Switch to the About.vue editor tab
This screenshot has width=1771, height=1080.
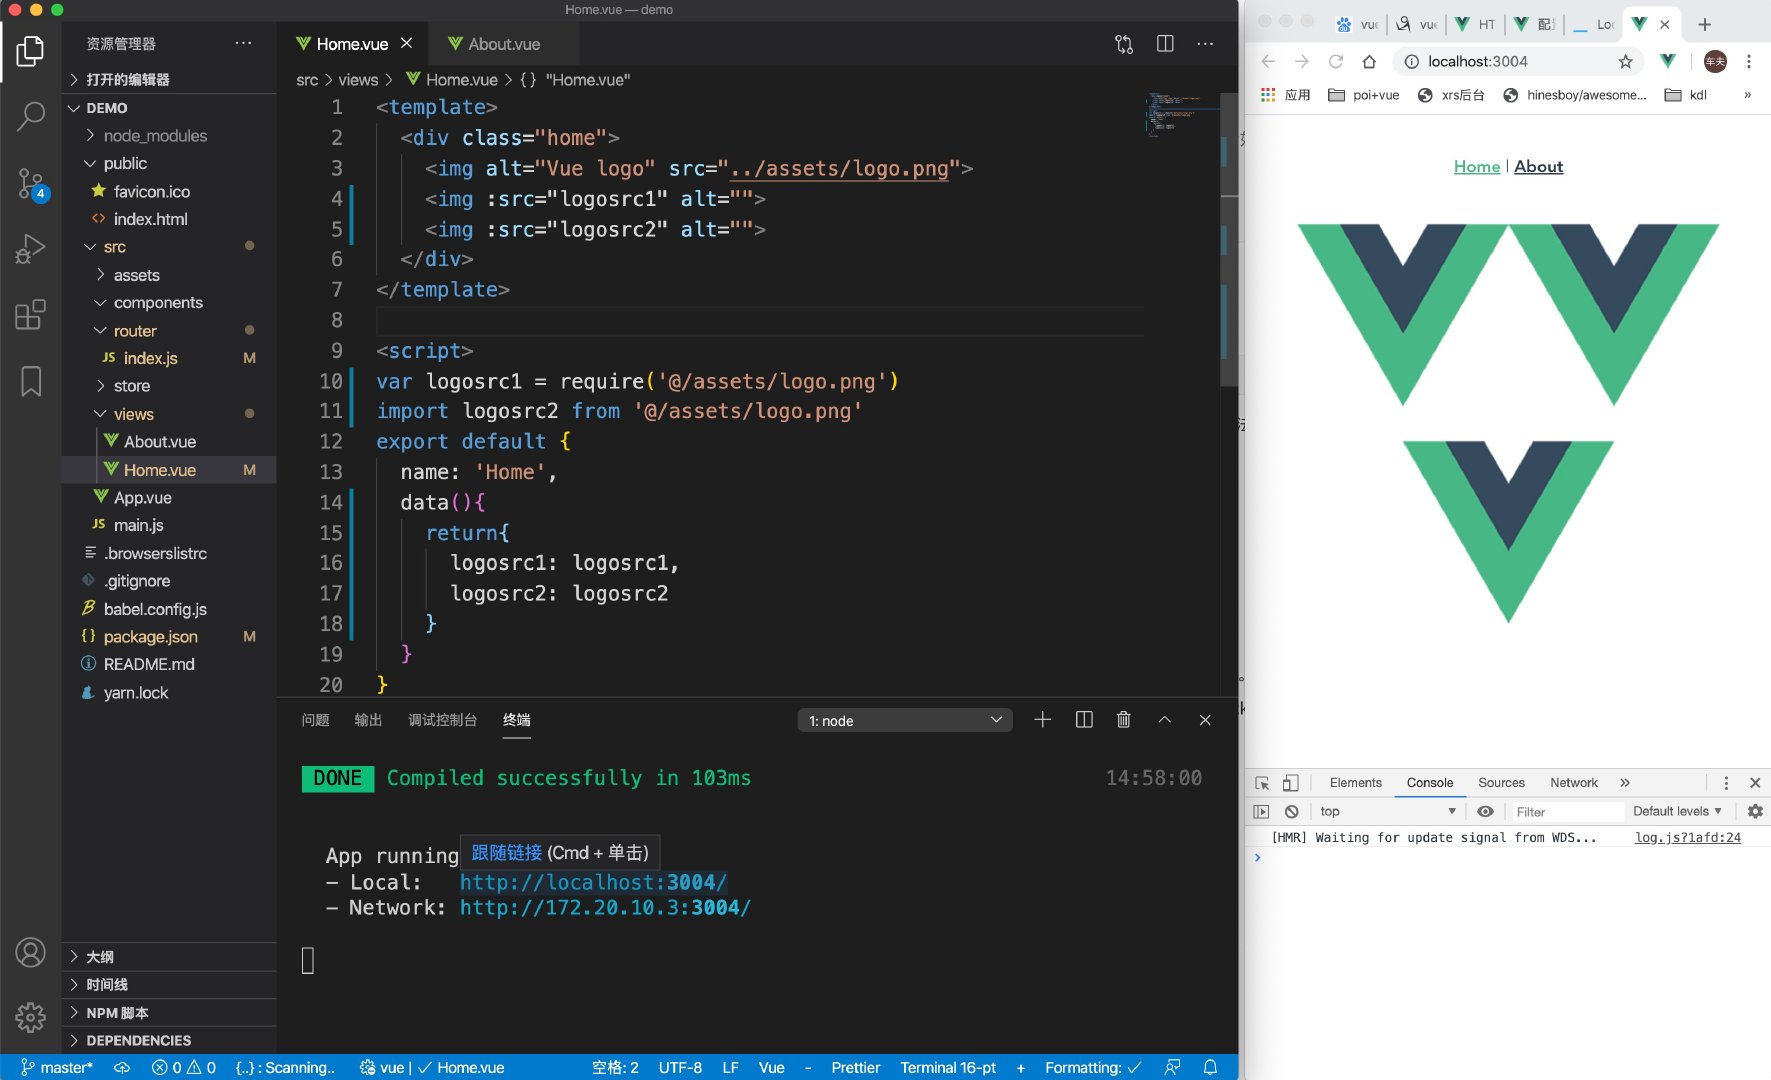click(503, 44)
